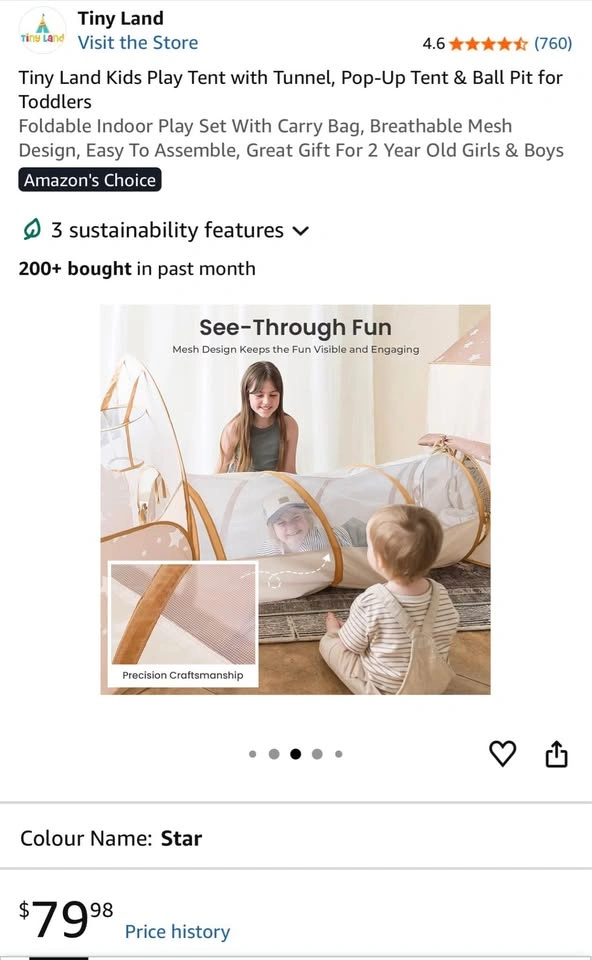Tap the heart wishlist icon
Screen dimensions: 592x960
tap(503, 753)
